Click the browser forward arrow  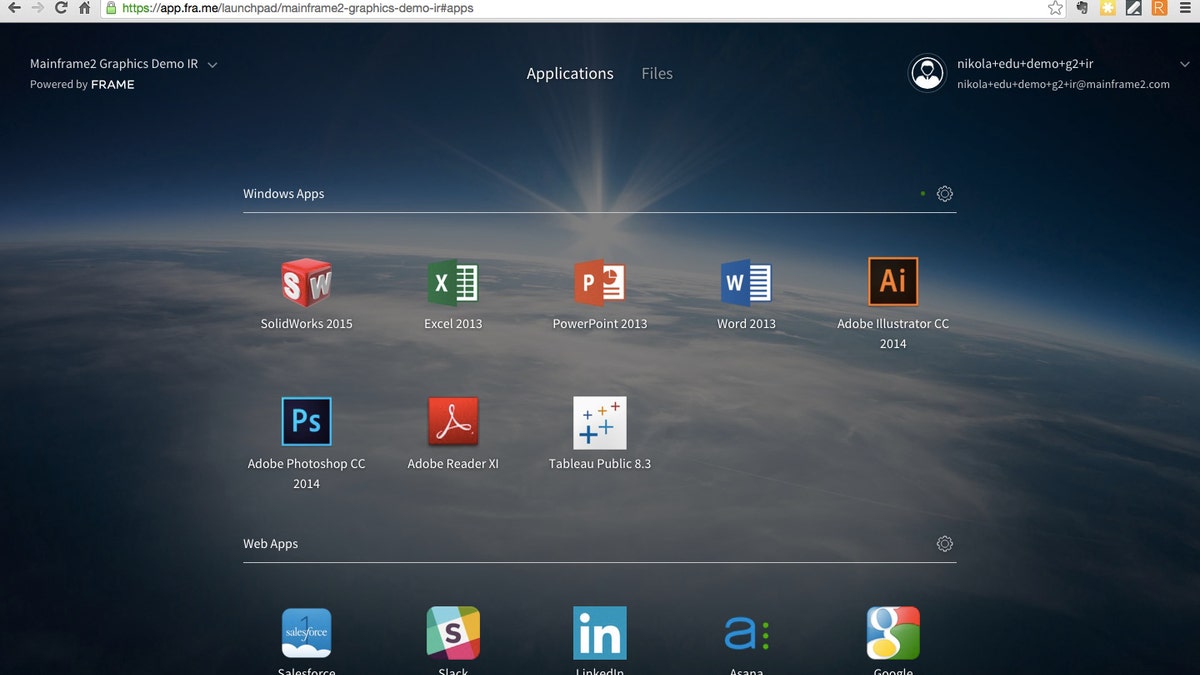(38, 8)
